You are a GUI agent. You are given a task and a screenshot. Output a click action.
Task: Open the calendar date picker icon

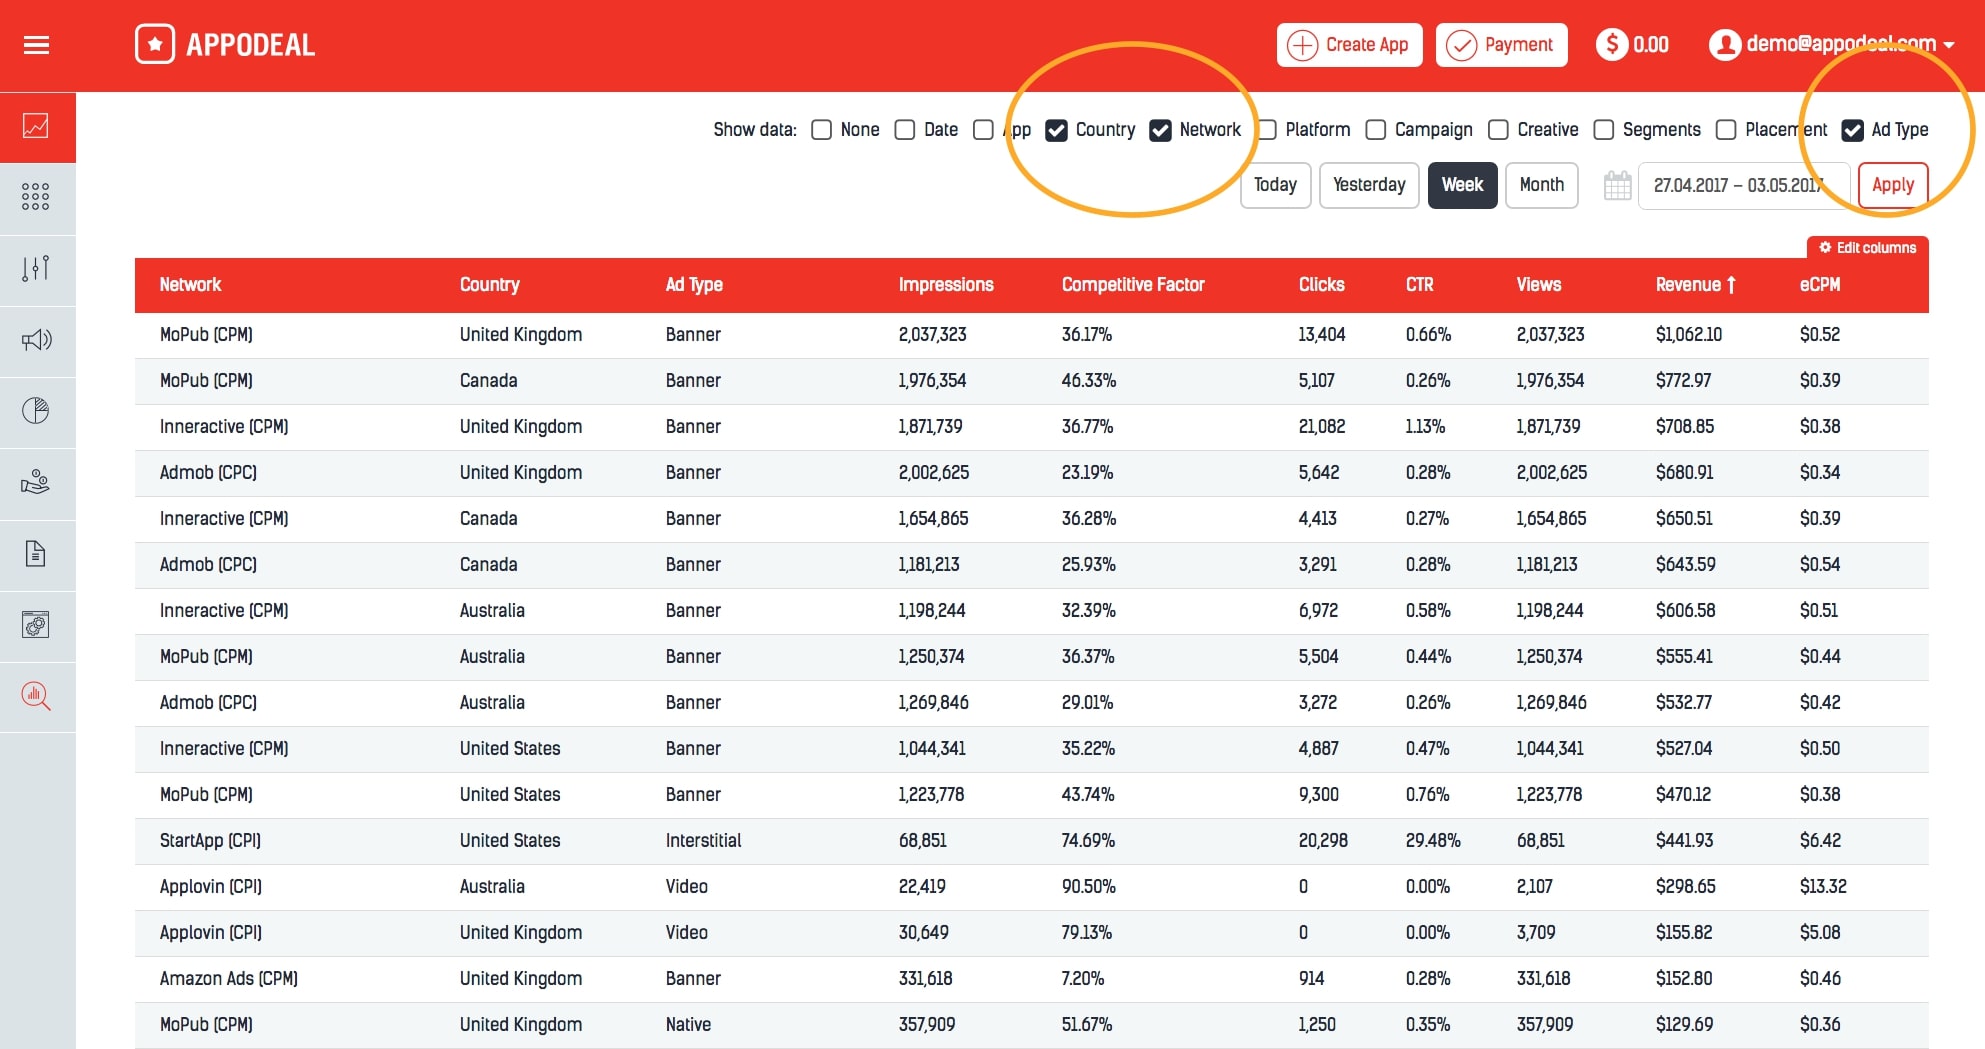(x=1617, y=185)
